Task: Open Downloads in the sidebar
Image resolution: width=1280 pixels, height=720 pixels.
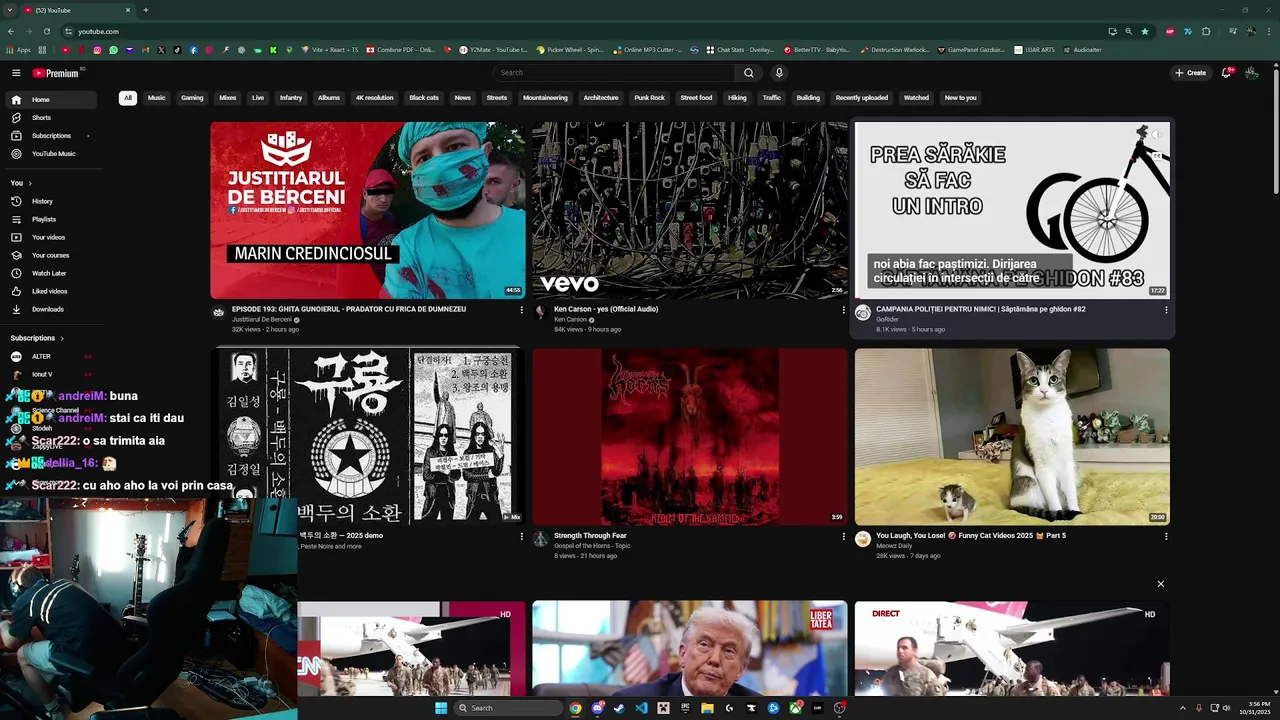Action: 50,309
